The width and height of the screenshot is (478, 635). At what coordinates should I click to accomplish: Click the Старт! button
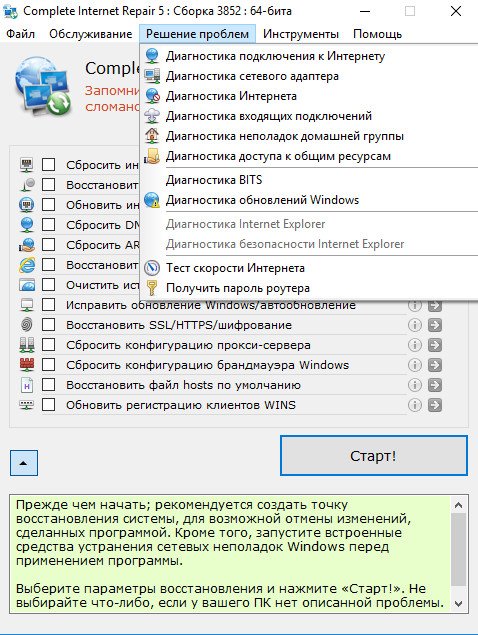tap(373, 456)
